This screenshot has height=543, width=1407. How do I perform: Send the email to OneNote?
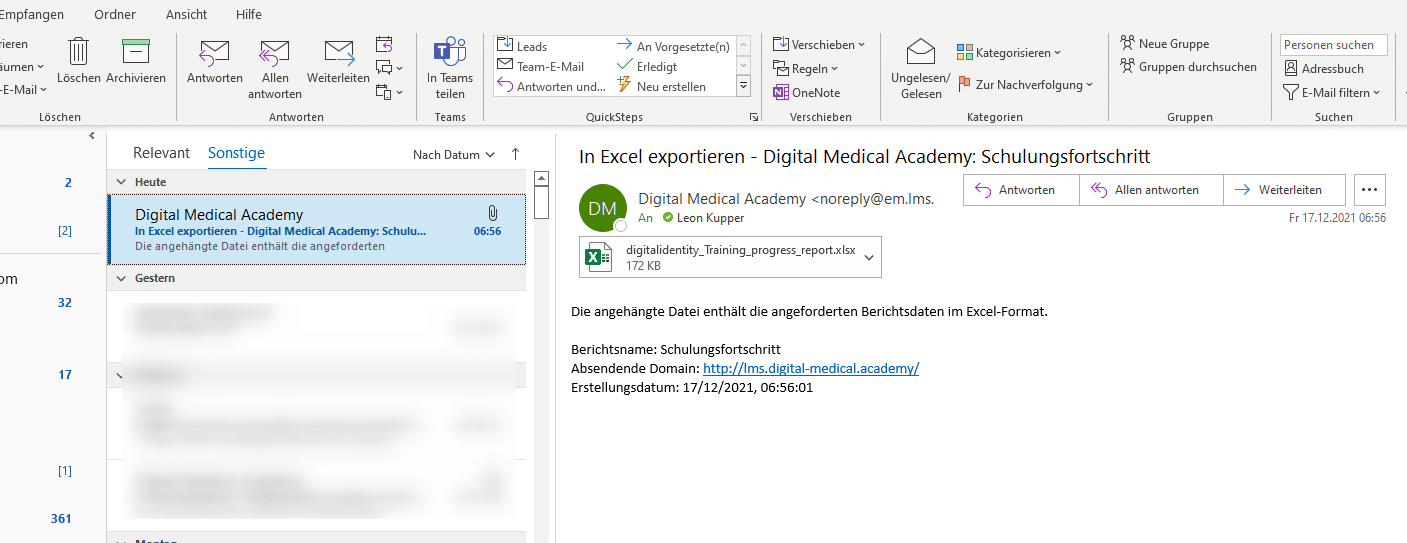807,92
